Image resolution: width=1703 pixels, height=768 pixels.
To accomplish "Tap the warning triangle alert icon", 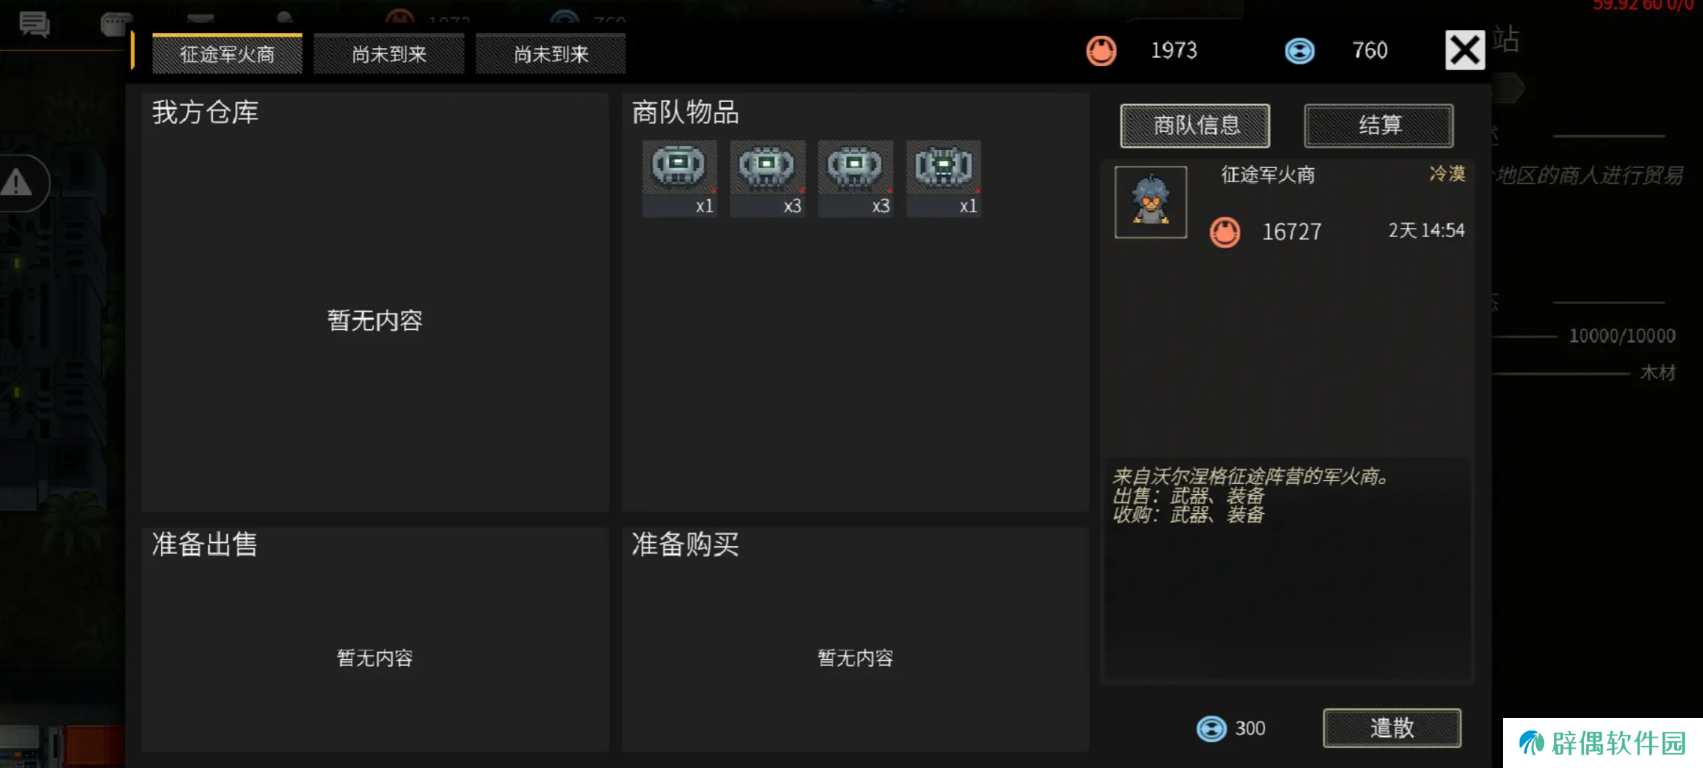I will [x=17, y=183].
